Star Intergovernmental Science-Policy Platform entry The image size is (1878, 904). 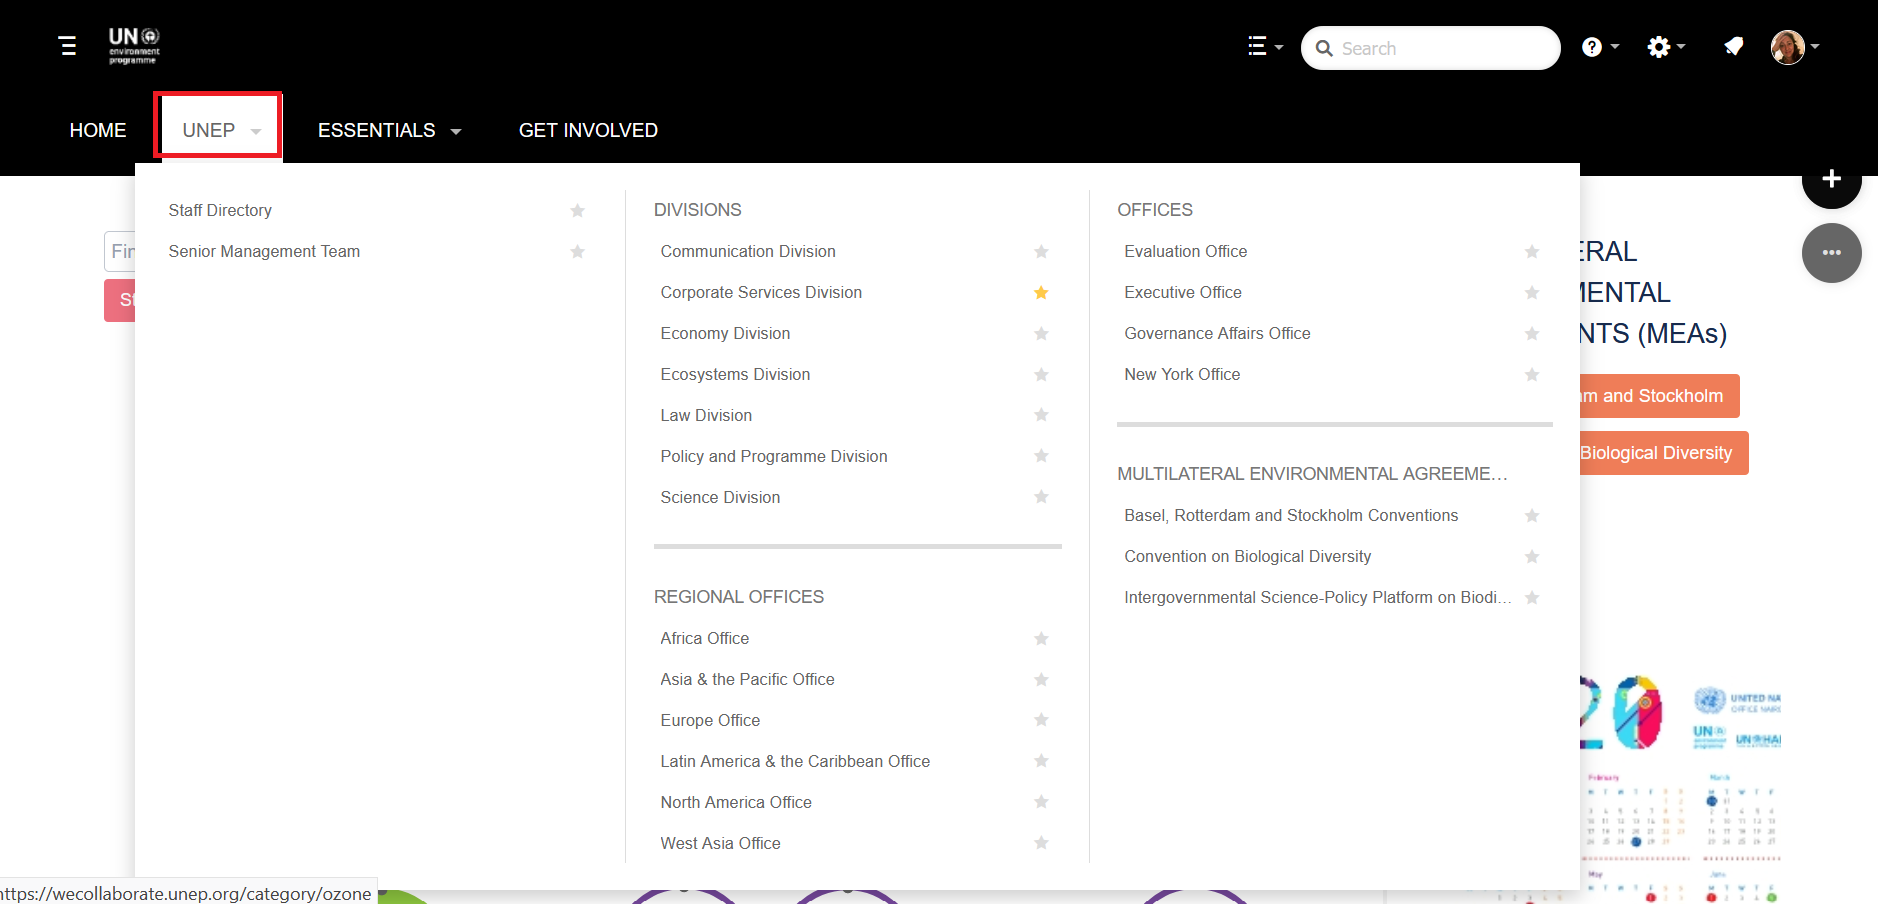click(x=1531, y=597)
